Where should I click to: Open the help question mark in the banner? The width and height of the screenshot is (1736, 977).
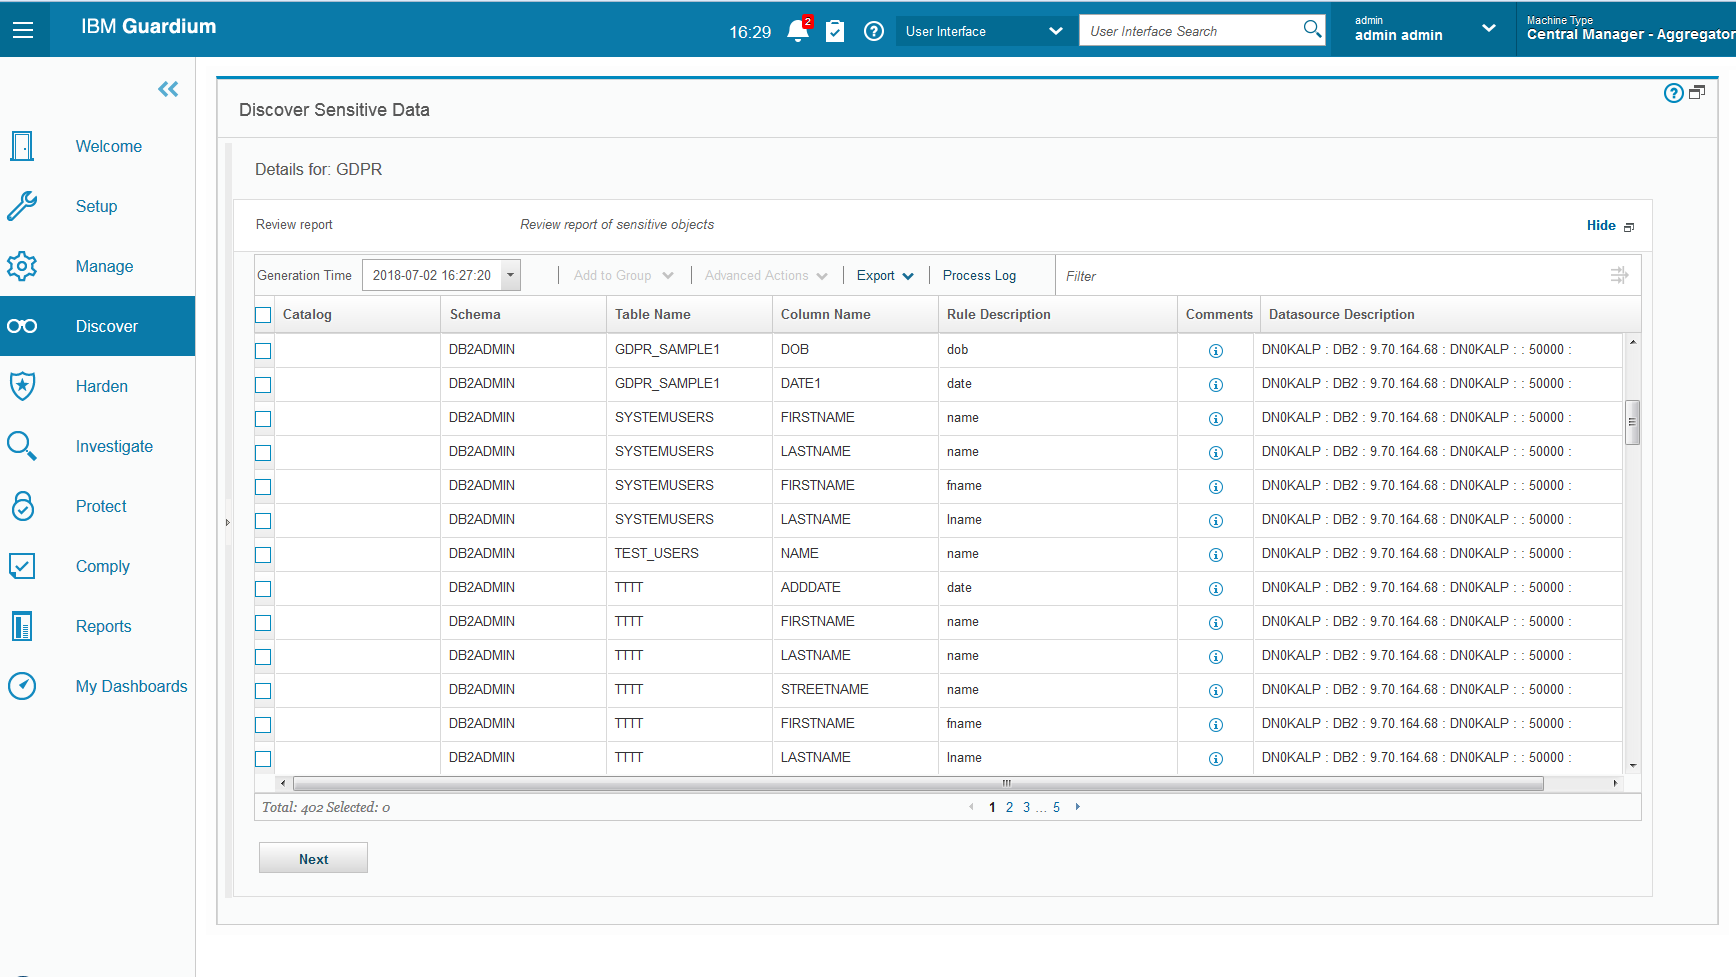click(x=873, y=31)
